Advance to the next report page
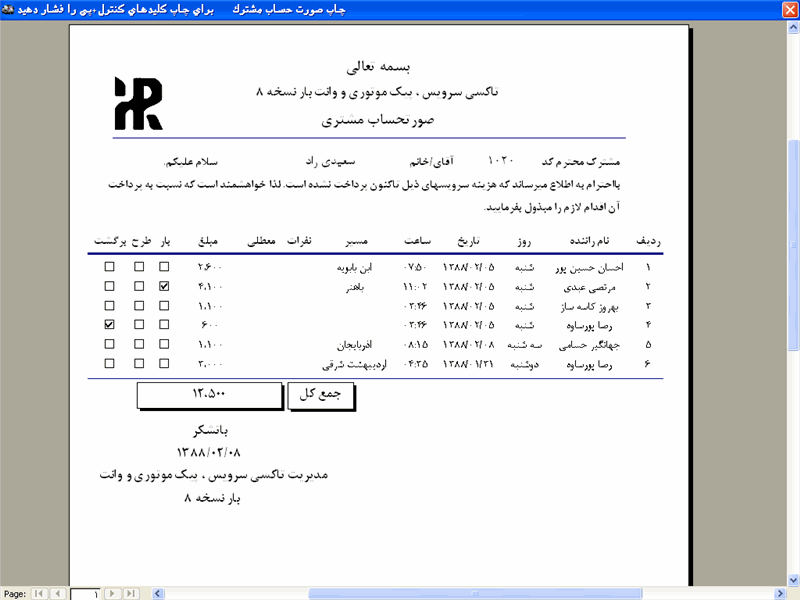 click(112, 593)
